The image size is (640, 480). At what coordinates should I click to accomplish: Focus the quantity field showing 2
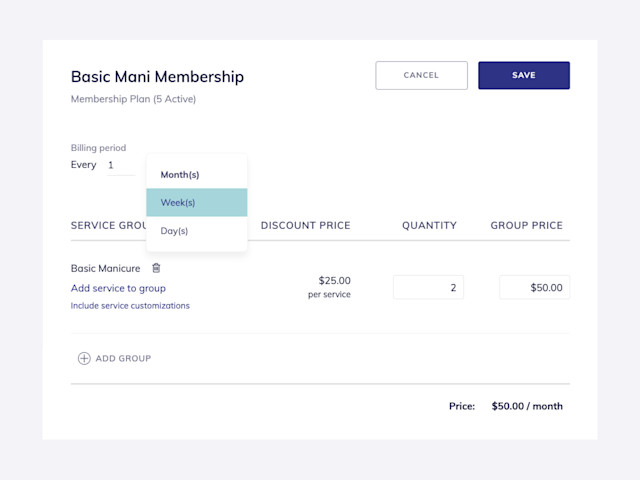click(428, 287)
